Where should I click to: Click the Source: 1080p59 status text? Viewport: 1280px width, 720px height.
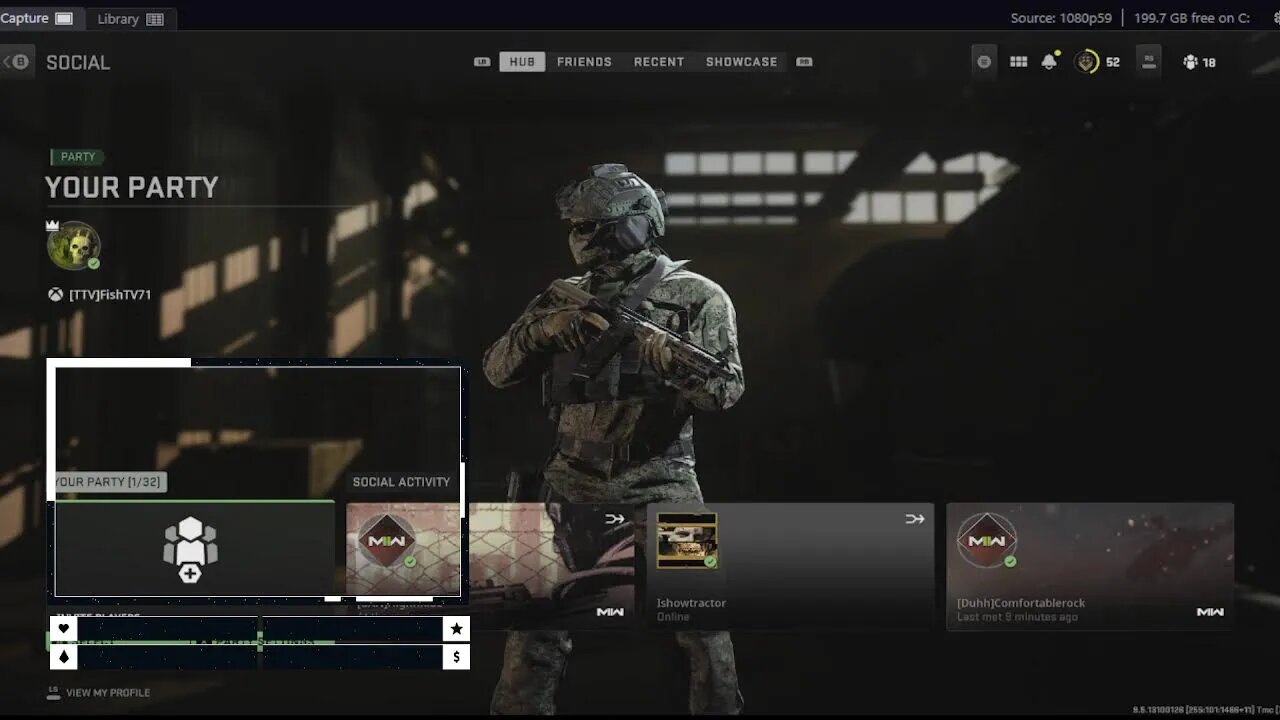point(1060,18)
